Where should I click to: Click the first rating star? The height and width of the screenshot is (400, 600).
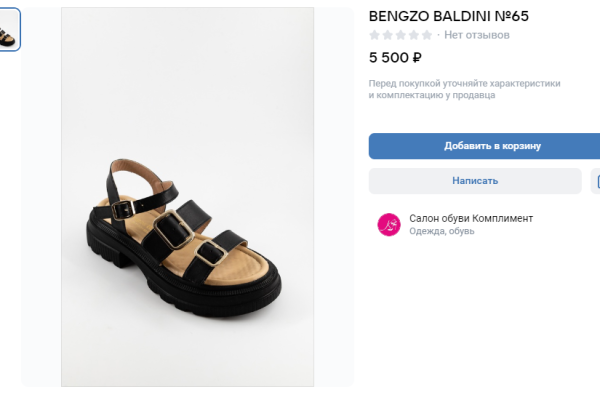point(375,35)
